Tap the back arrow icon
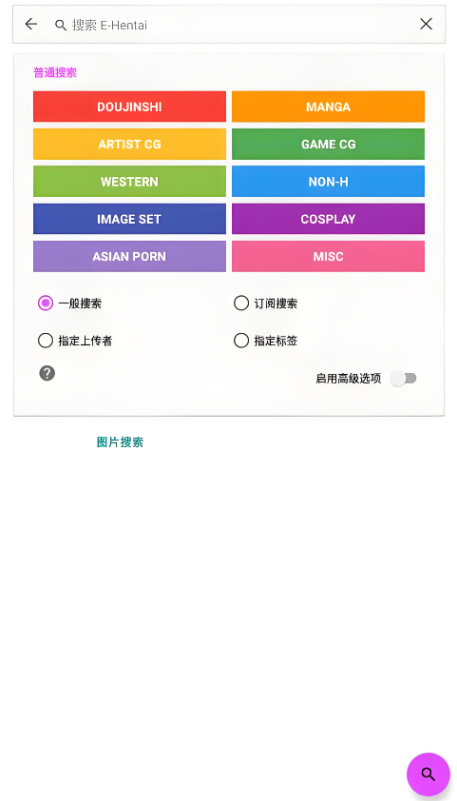457x801 pixels. coord(31,24)
